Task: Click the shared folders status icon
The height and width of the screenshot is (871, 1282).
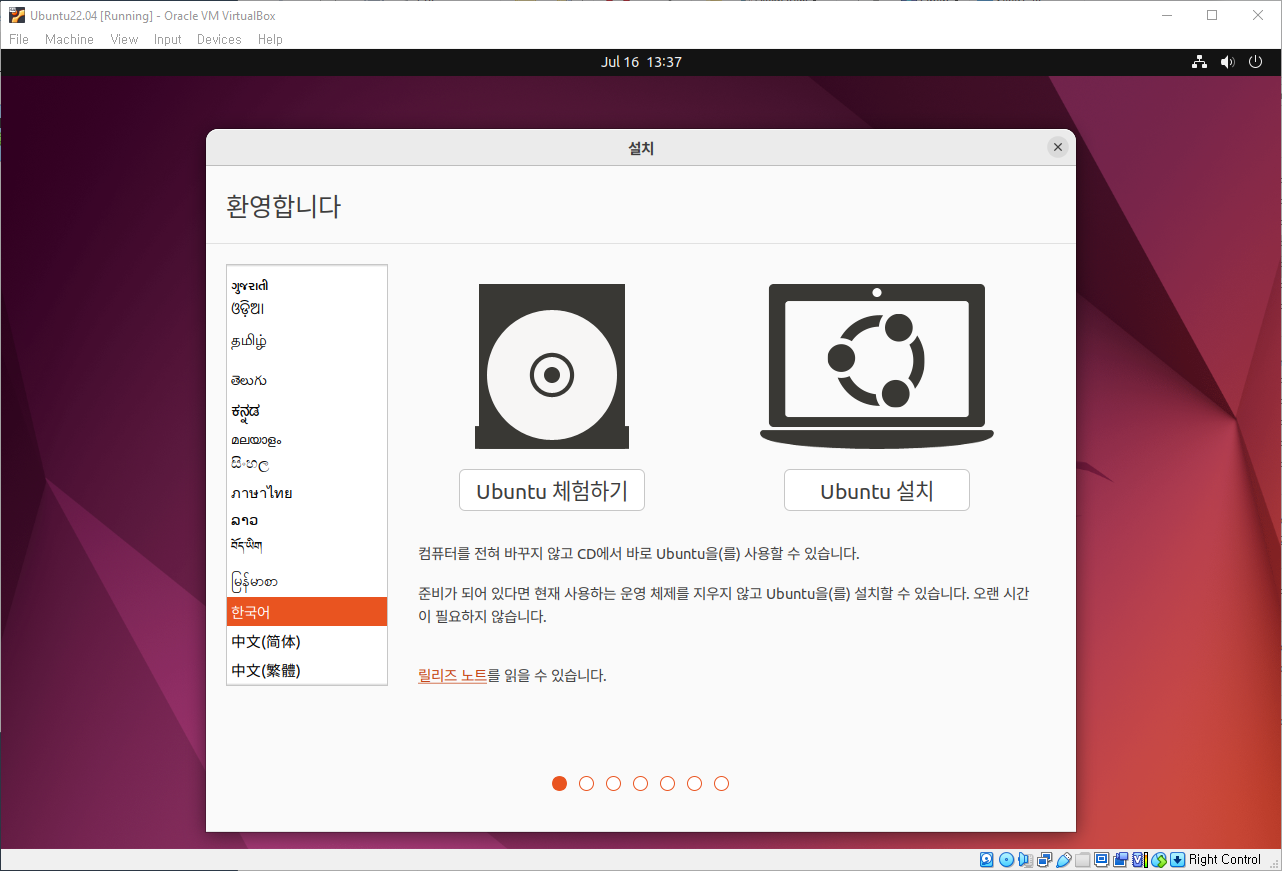Action: click(x=1082, y=859)
